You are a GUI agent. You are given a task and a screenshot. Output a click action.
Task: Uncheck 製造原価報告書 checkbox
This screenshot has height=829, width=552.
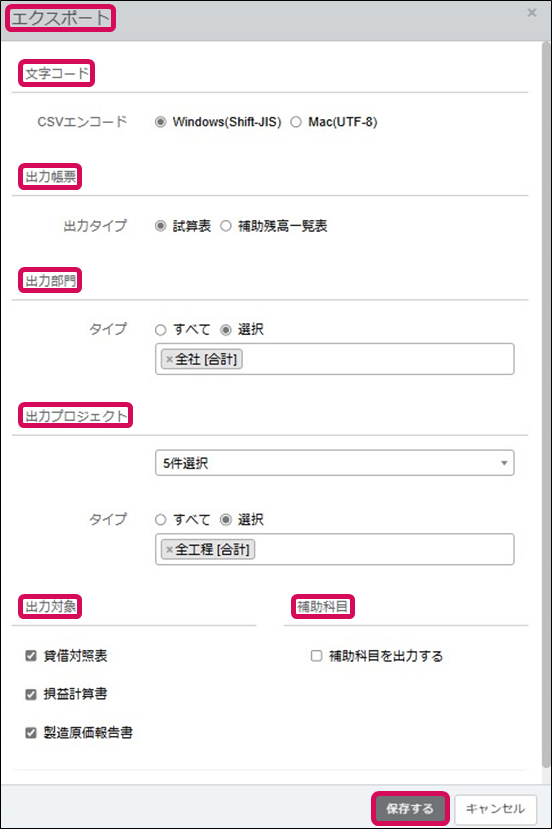31,733
